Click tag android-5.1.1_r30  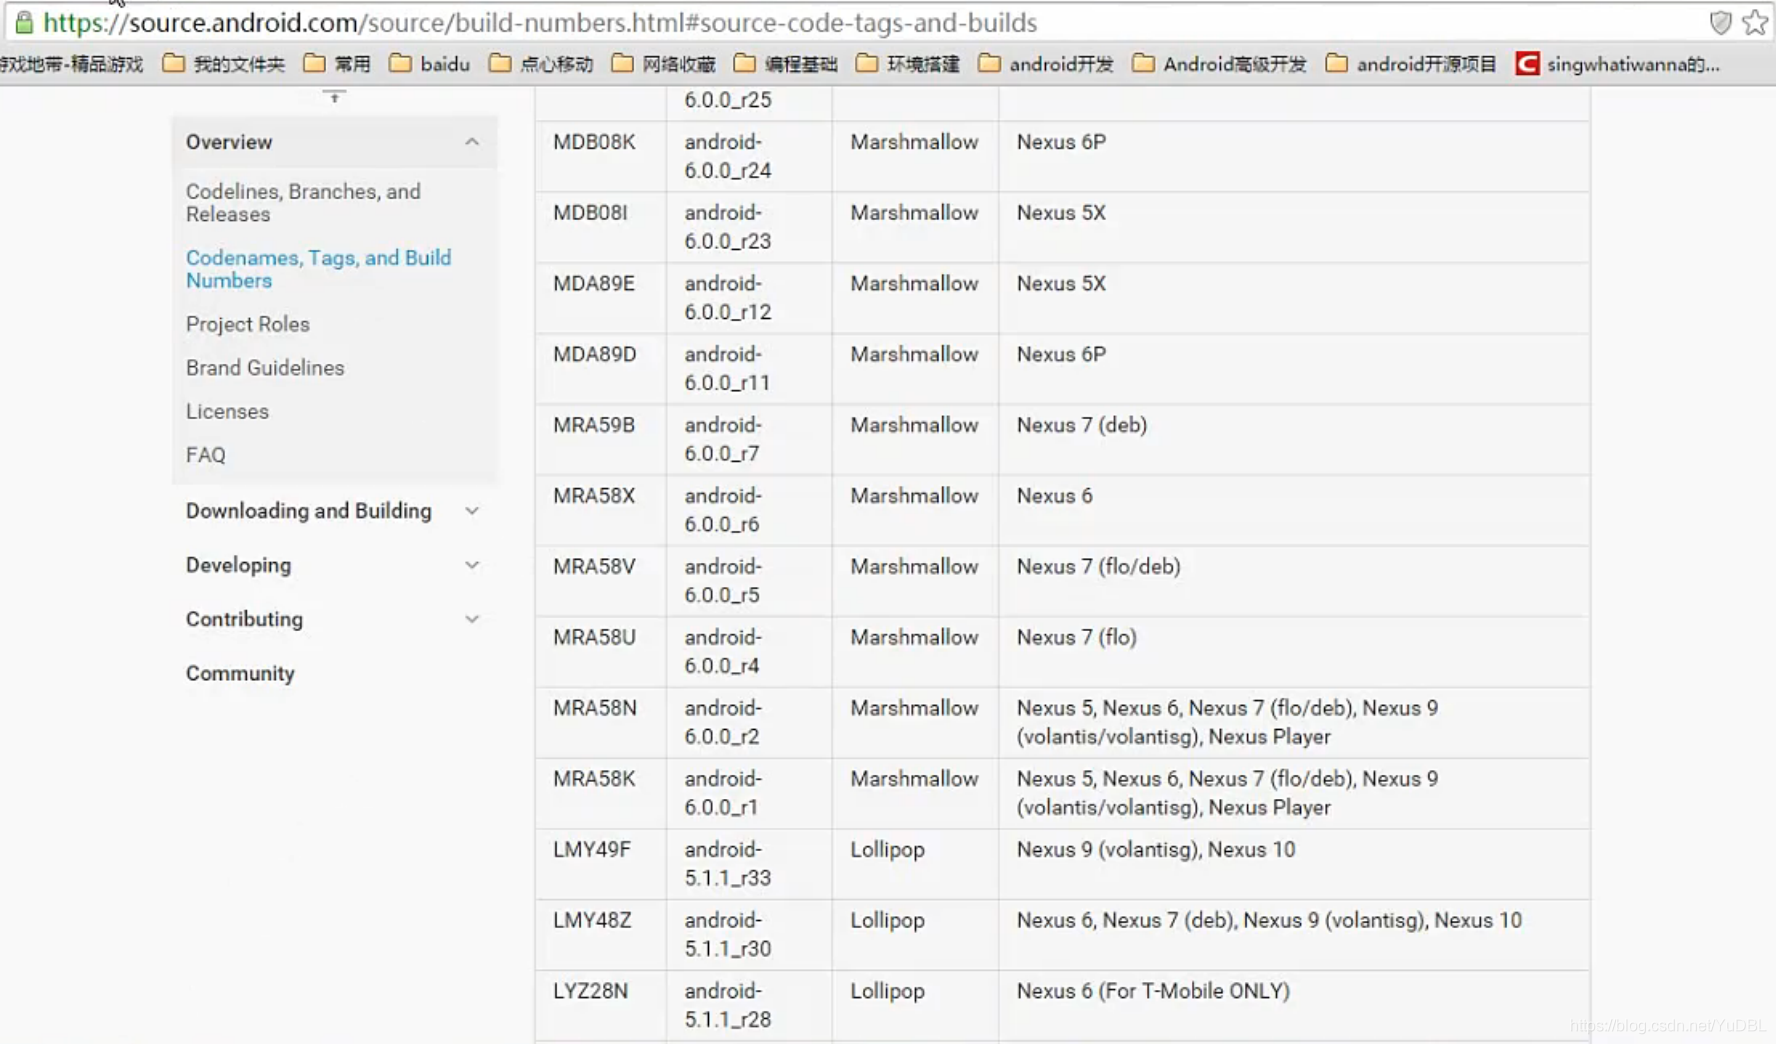tap(728, 934)
